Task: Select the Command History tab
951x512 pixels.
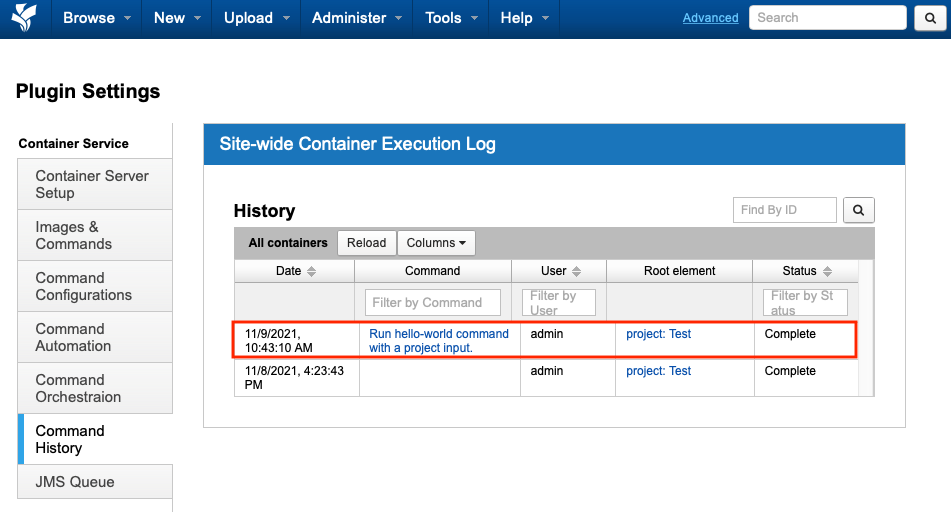Action: (70, 439)
